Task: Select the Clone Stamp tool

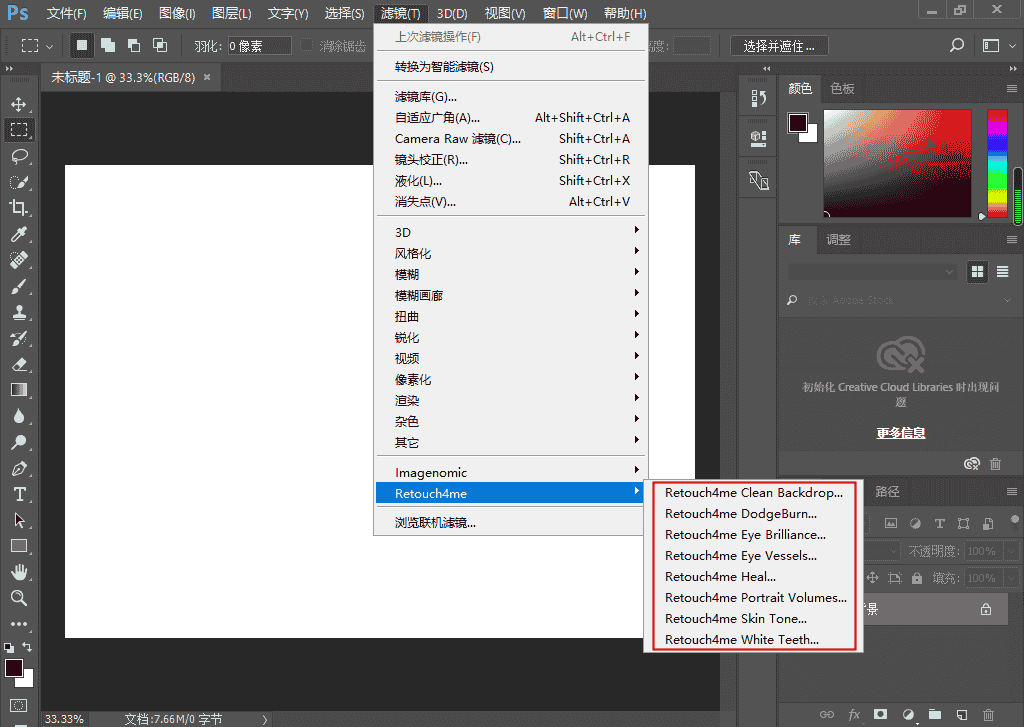Action: tap(19, 312)
